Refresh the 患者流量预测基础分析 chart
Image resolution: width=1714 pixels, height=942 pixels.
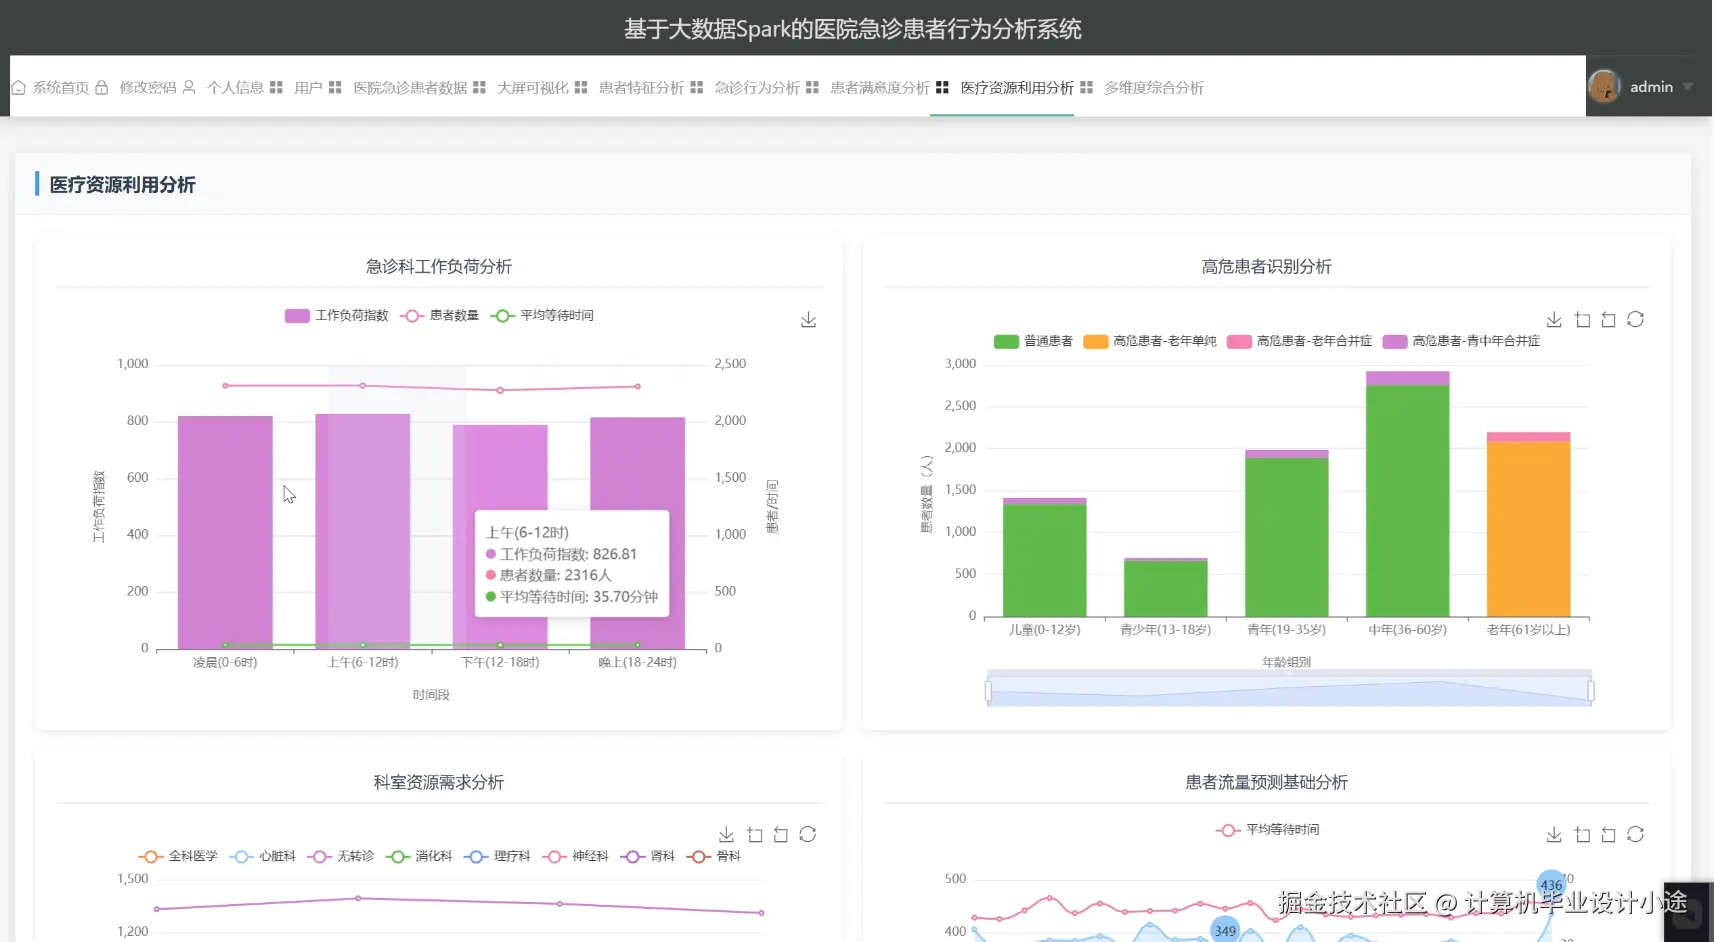[x=1637, y=833]
